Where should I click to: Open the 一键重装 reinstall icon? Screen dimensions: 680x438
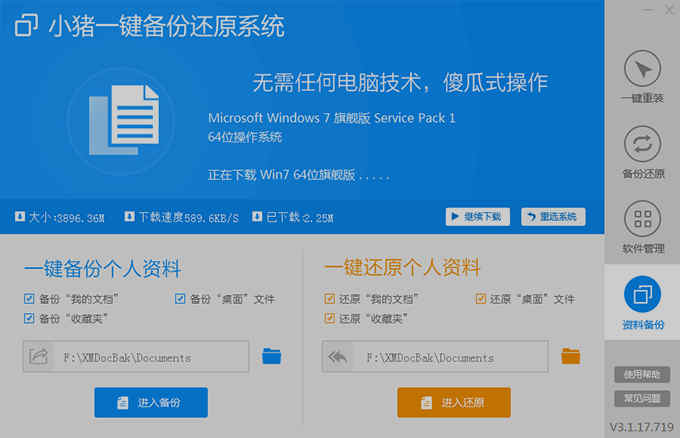[642, 69]
